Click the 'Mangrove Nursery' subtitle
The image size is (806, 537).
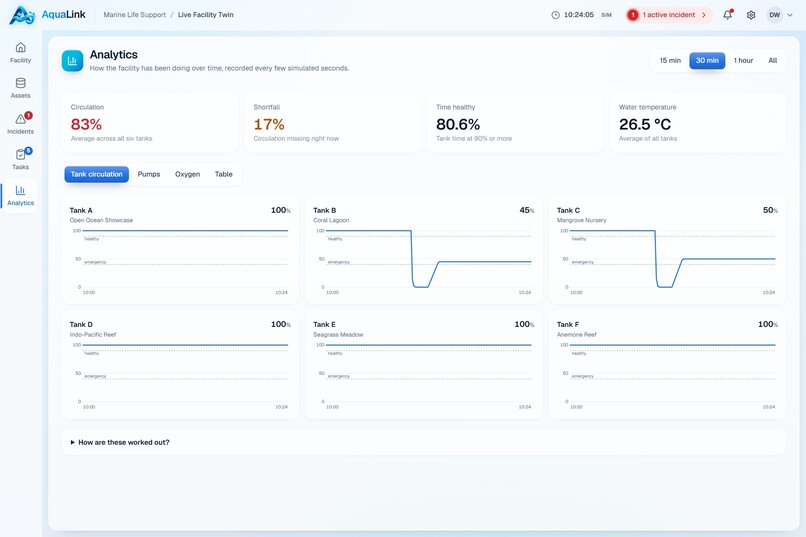[581, 220]
